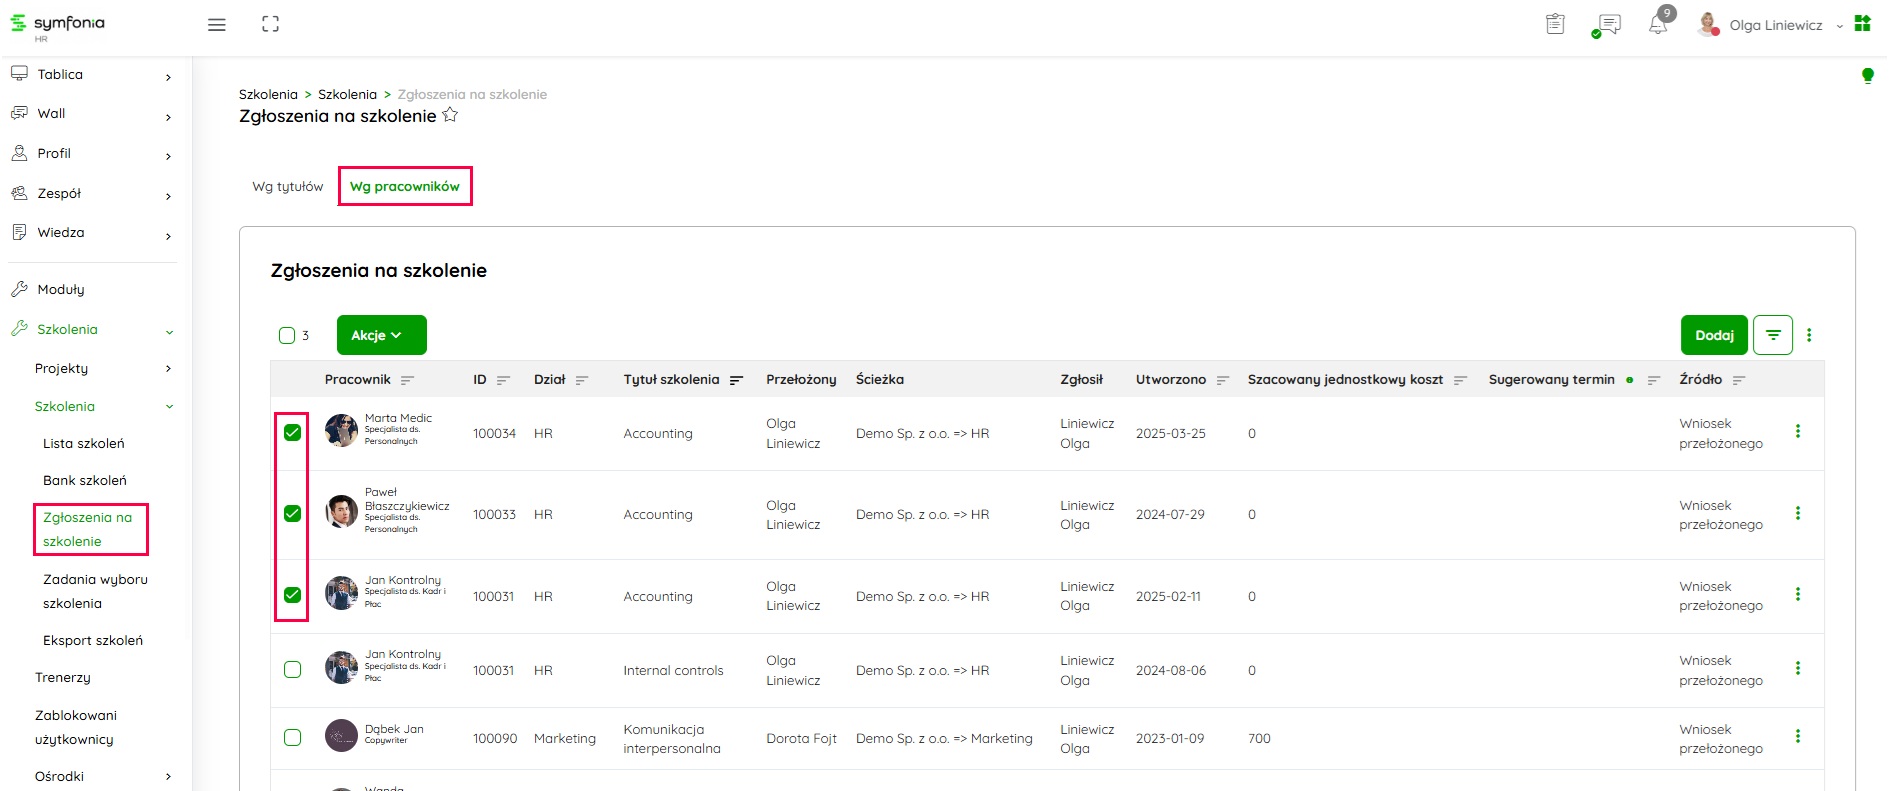This screenshot has height=791, width=1890.
Task: Uncheck Paweł Błaszczykiewicz's row checkbox
Action: 292,514
